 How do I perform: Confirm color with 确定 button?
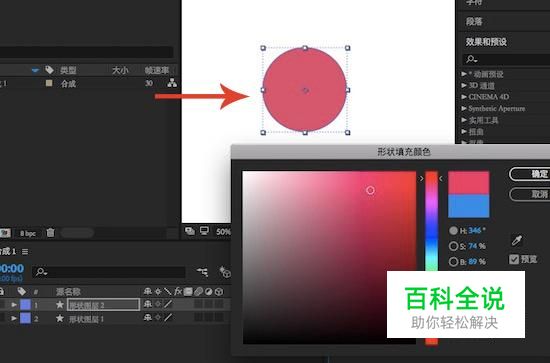coord(529,174)
